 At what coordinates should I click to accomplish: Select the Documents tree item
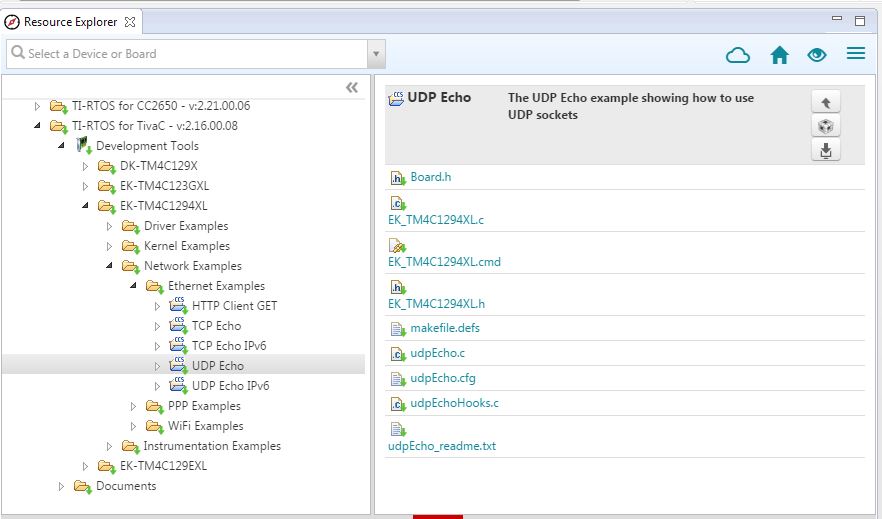[126, 486]
